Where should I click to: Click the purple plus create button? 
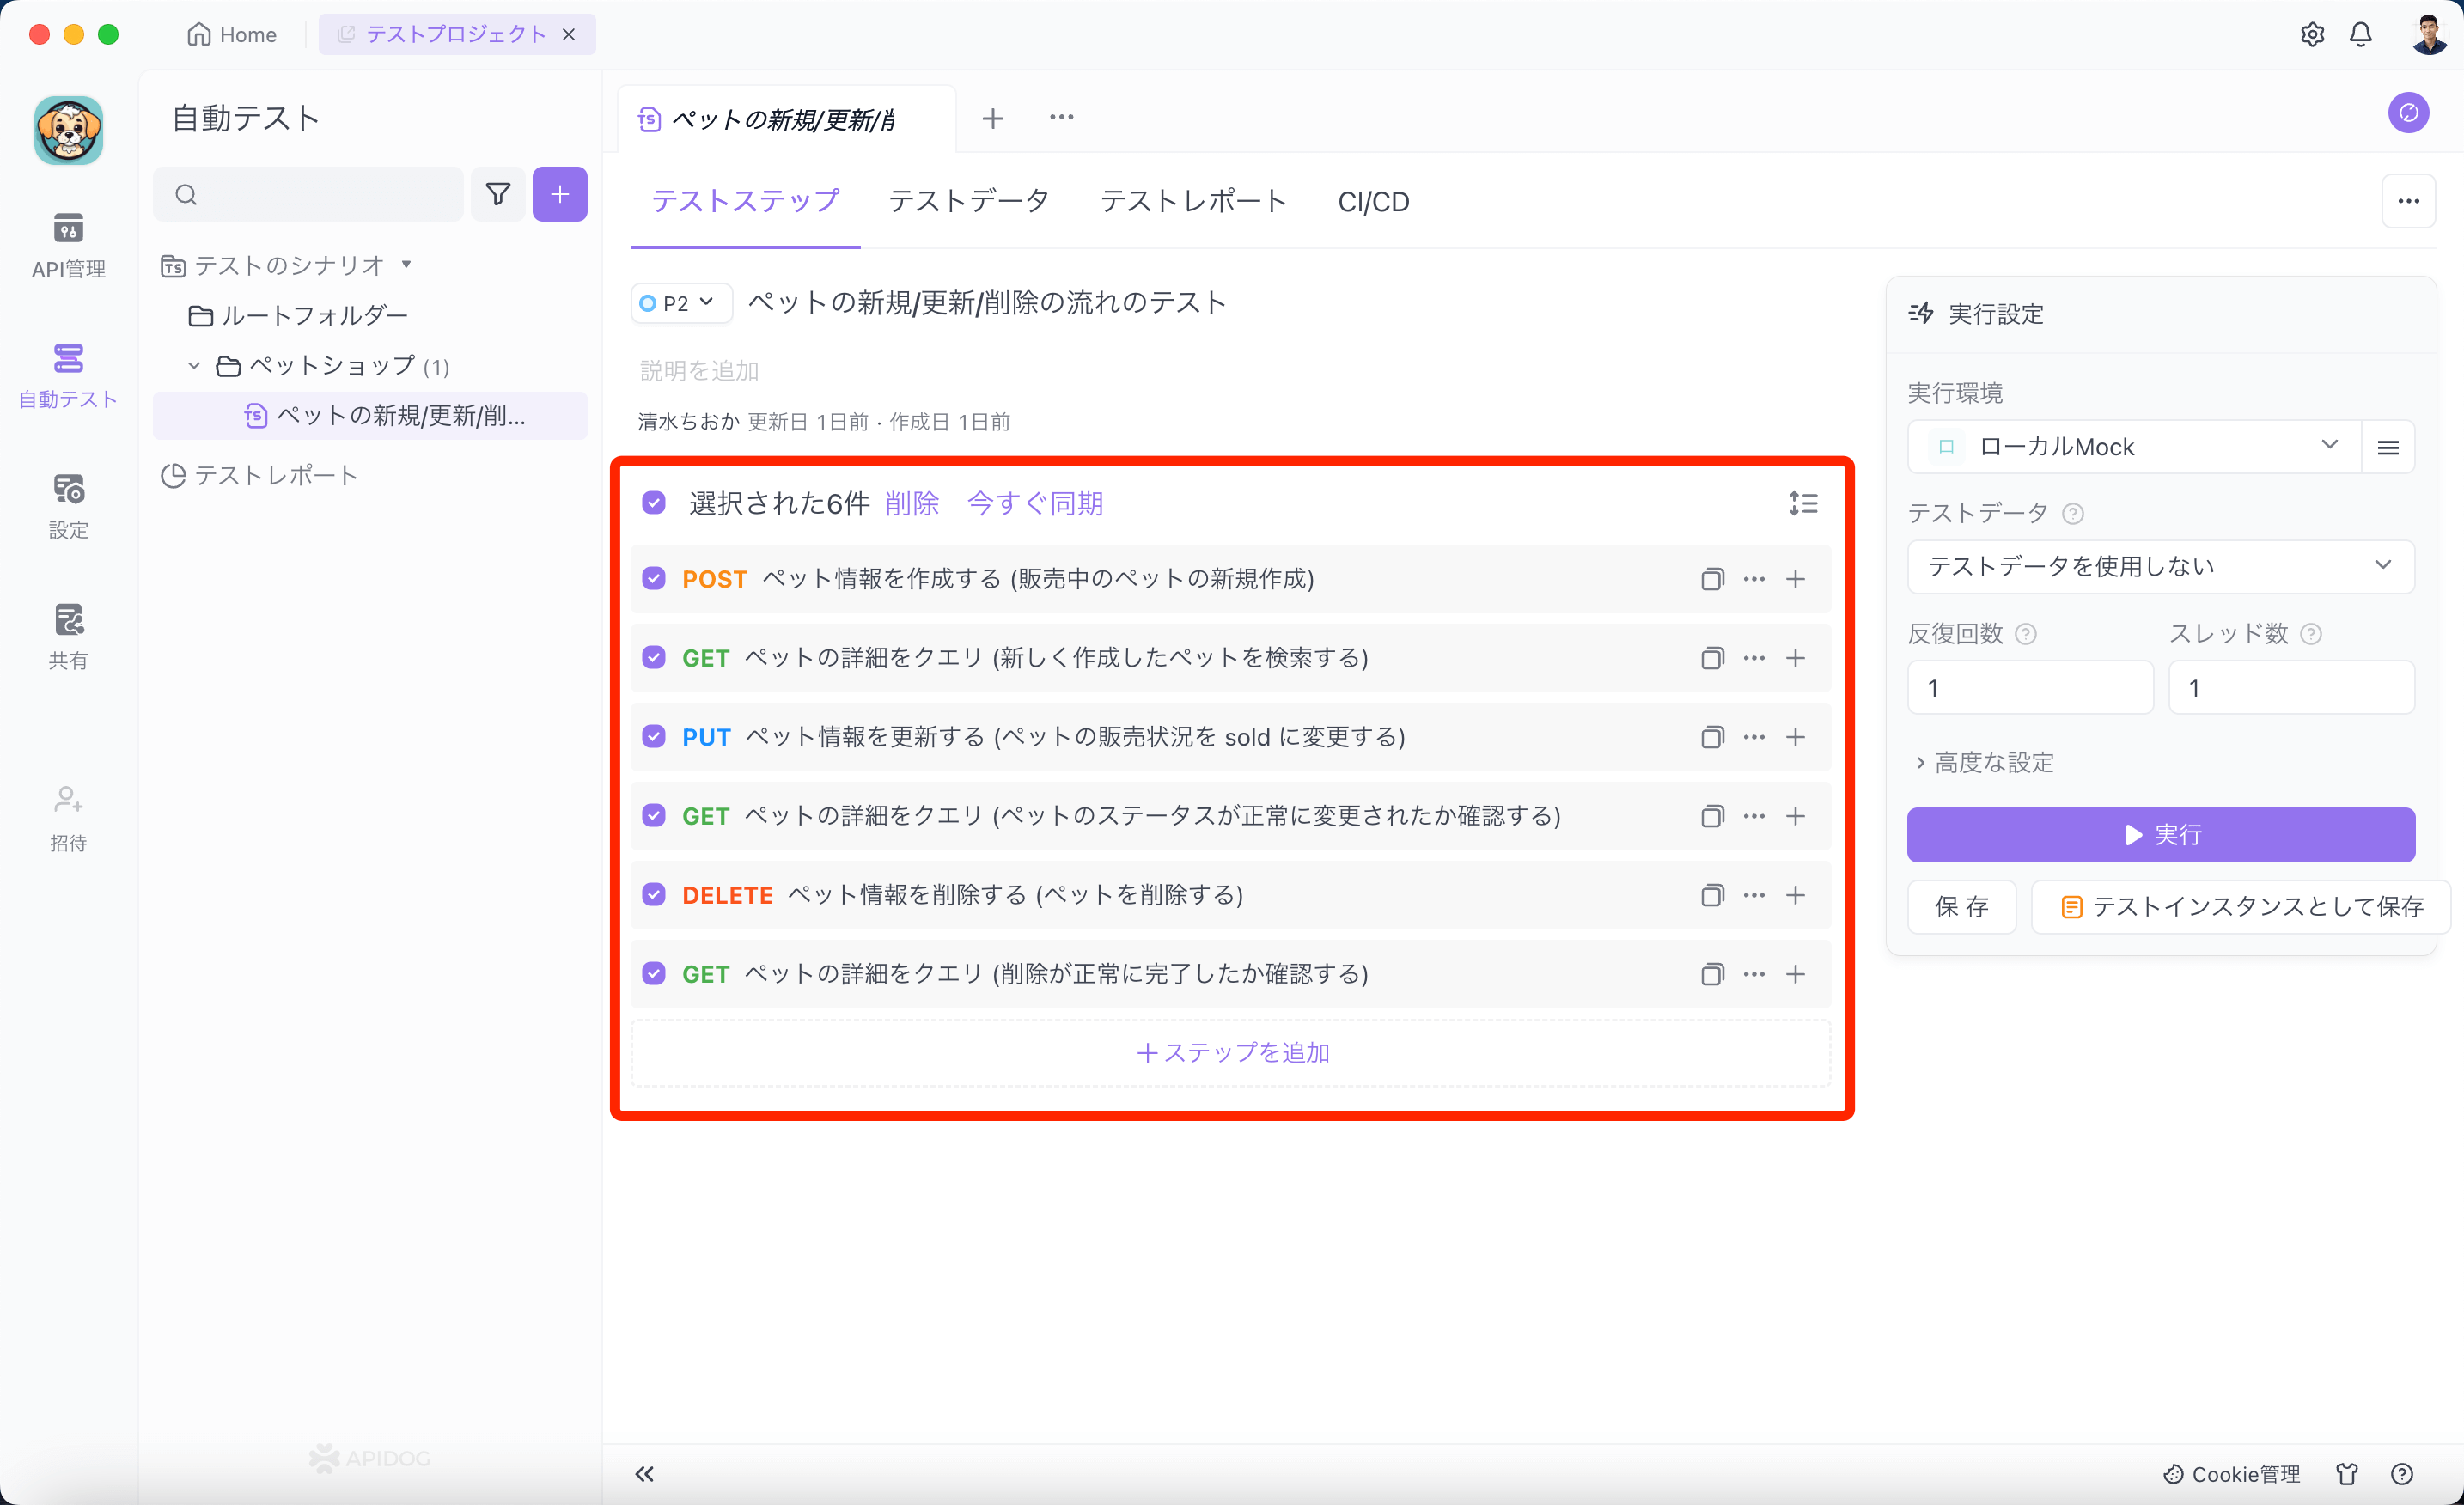point(560,194)
